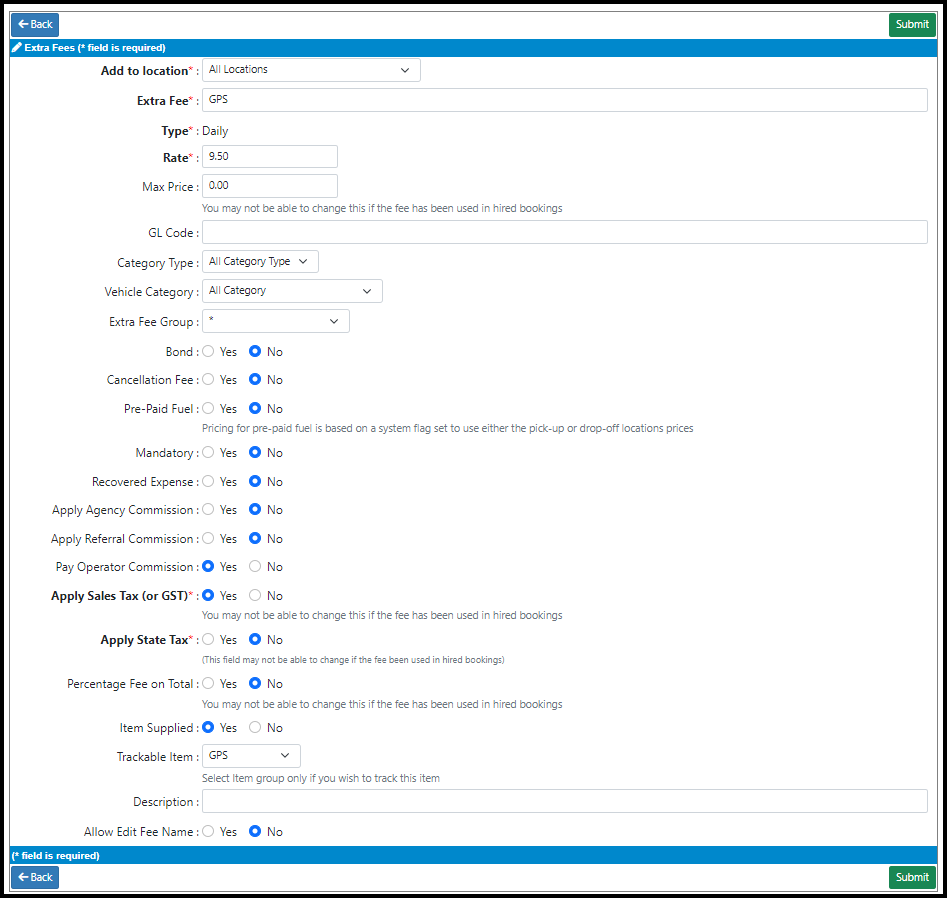Image resolution: width=947 pixels, height=898 pixels.
Task: Choose No for Apply Sales Tax
Action: point(255,595)
